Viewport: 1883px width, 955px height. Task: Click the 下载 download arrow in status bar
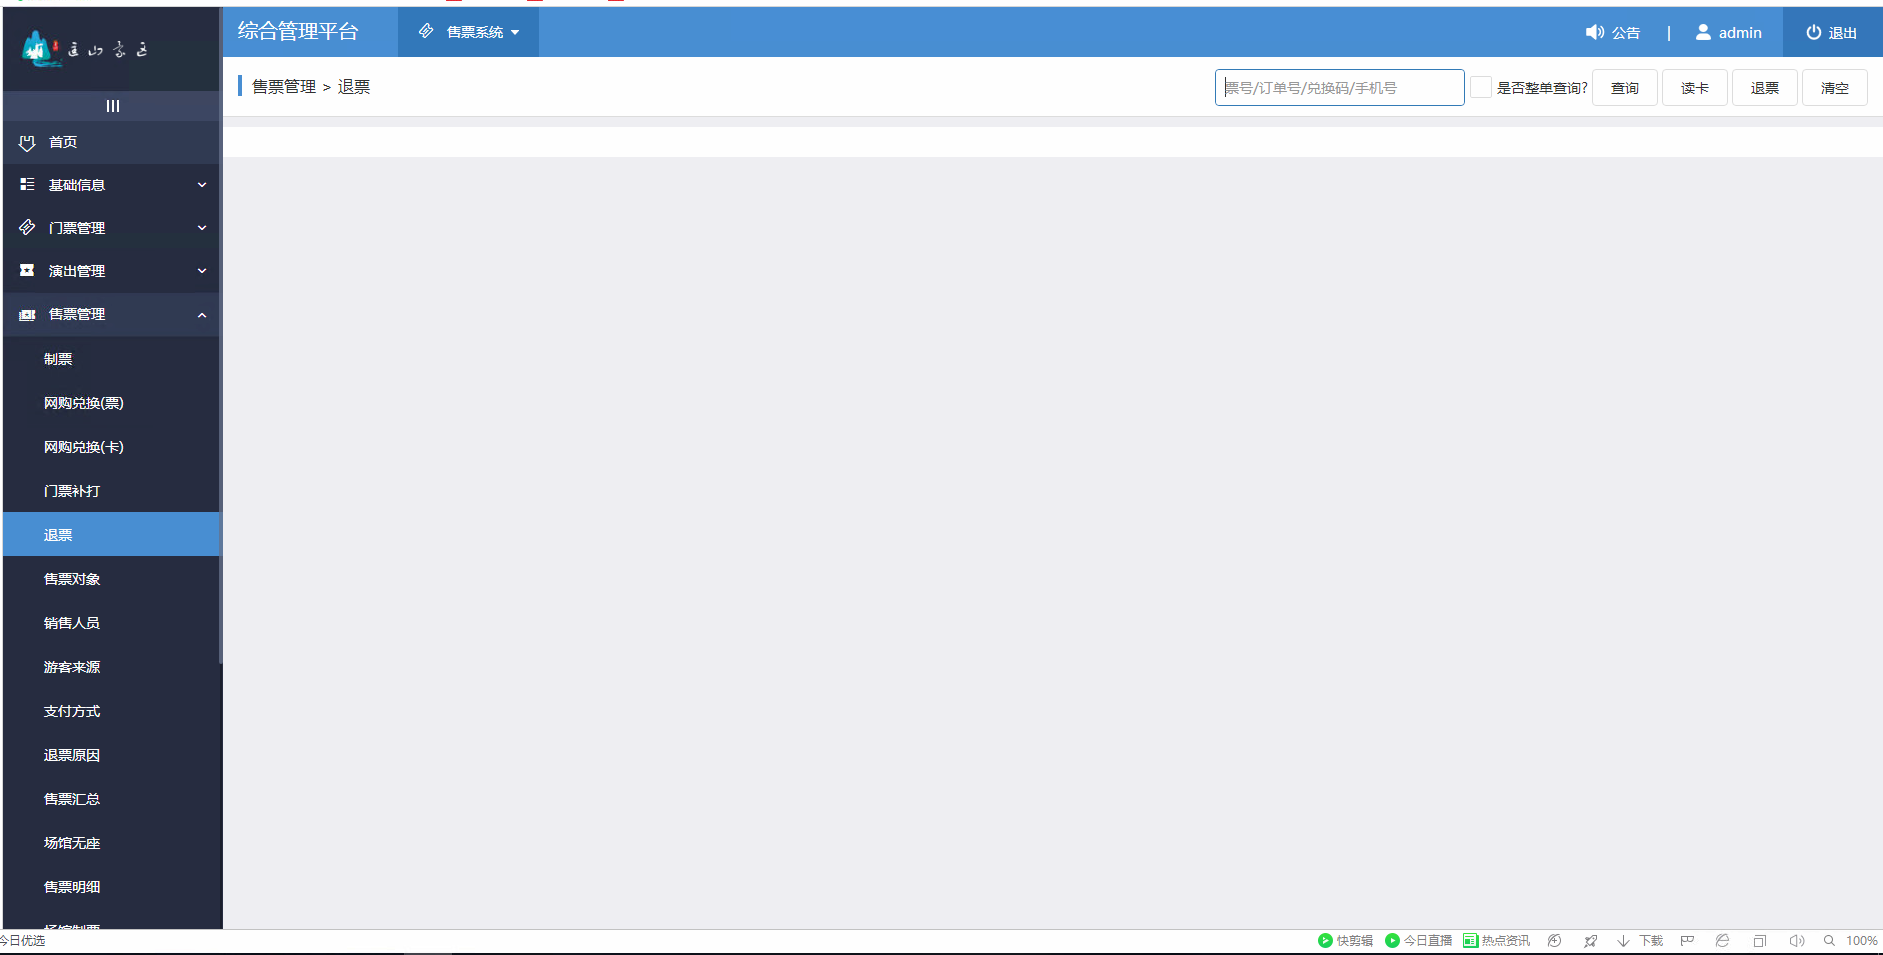1623,941
